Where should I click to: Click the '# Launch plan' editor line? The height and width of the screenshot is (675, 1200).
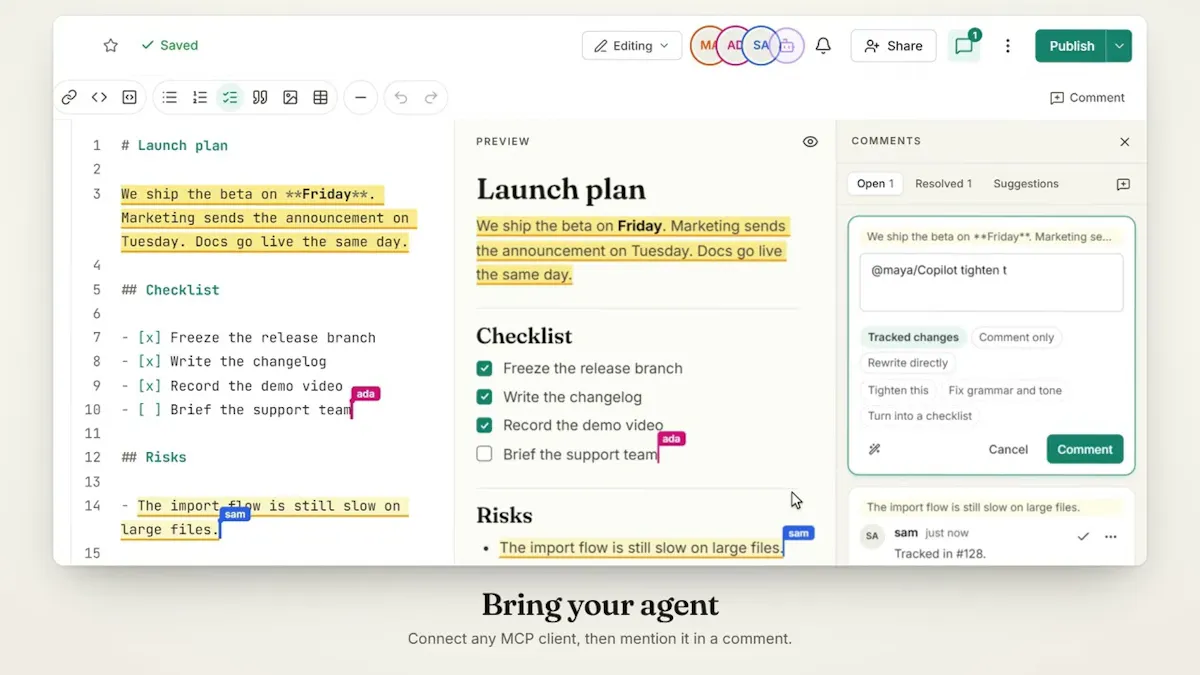(x=175, y=146)
